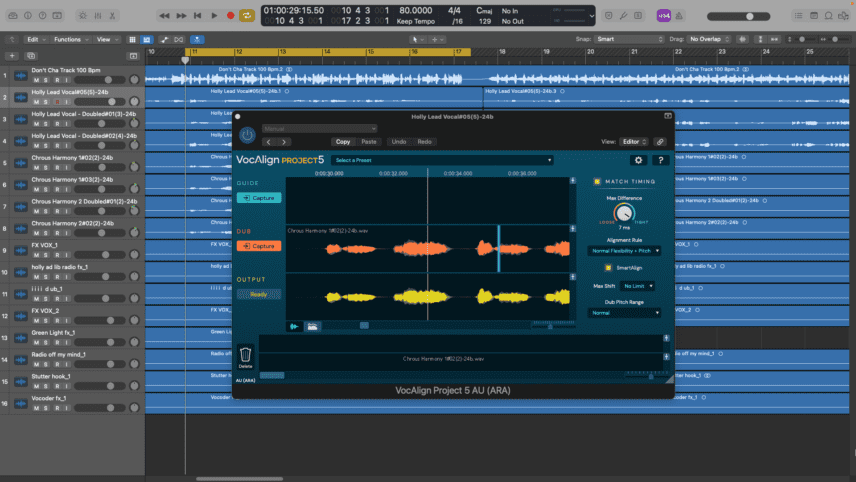Open the Smart Controls dial icon
Screen dimensions: 856x482
82,16
